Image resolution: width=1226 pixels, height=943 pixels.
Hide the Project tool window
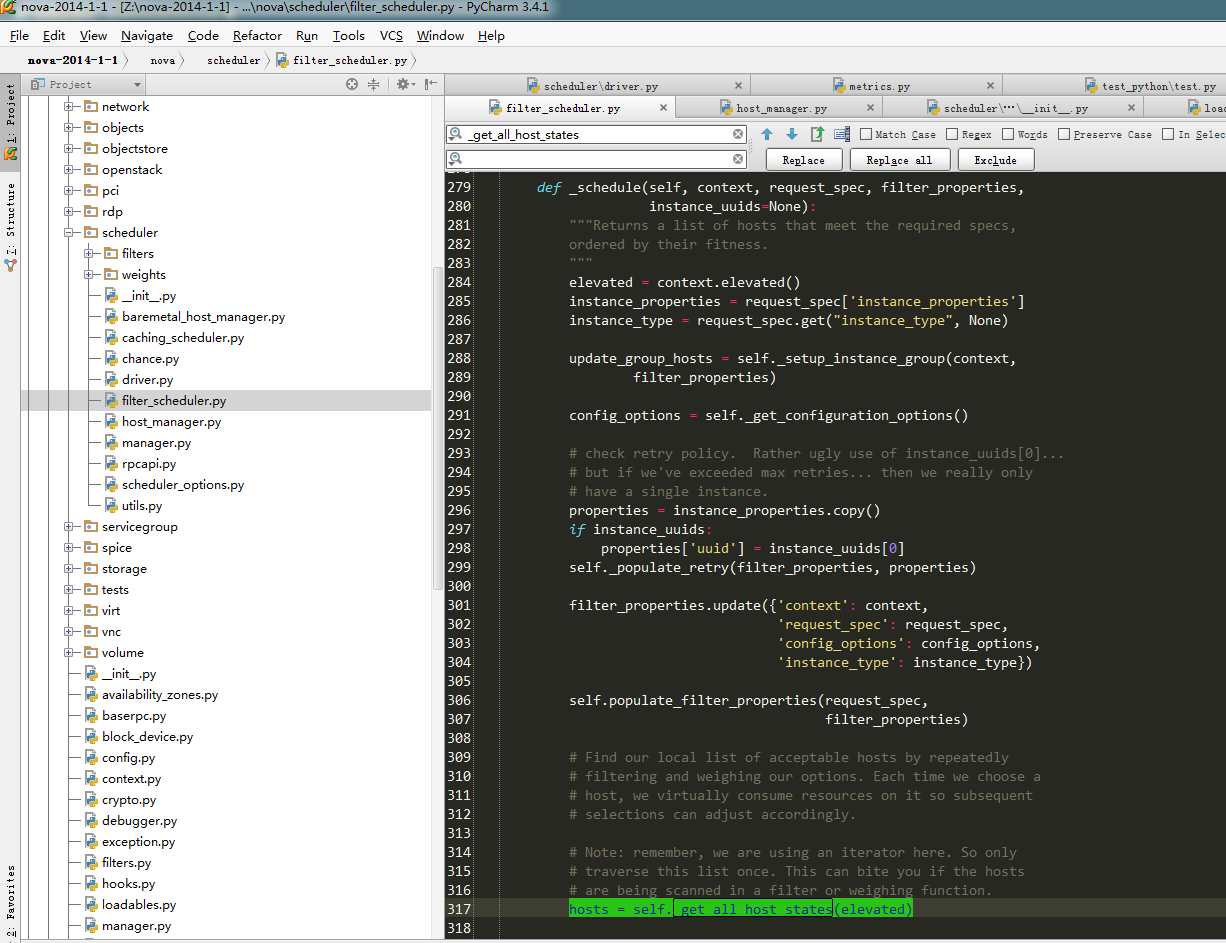pyautogui.click(x=431, y=85)
